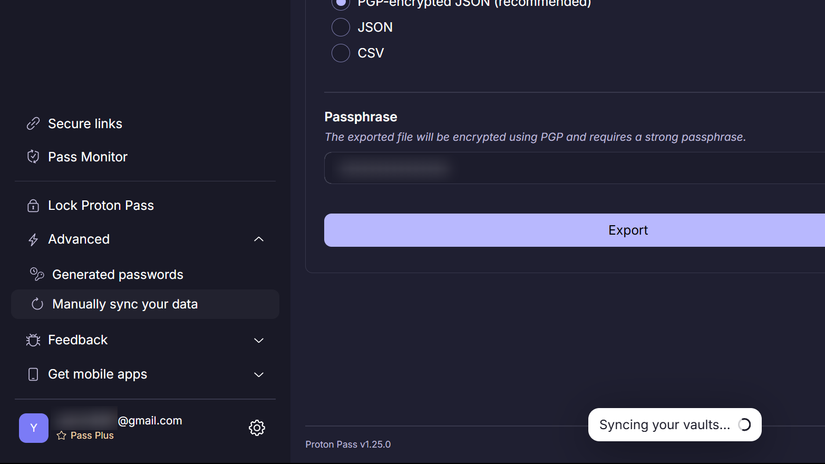Screen dimensions: 825x464
Task: Click the manual sync circular arrow icon
Action: (x=37, y=304)
